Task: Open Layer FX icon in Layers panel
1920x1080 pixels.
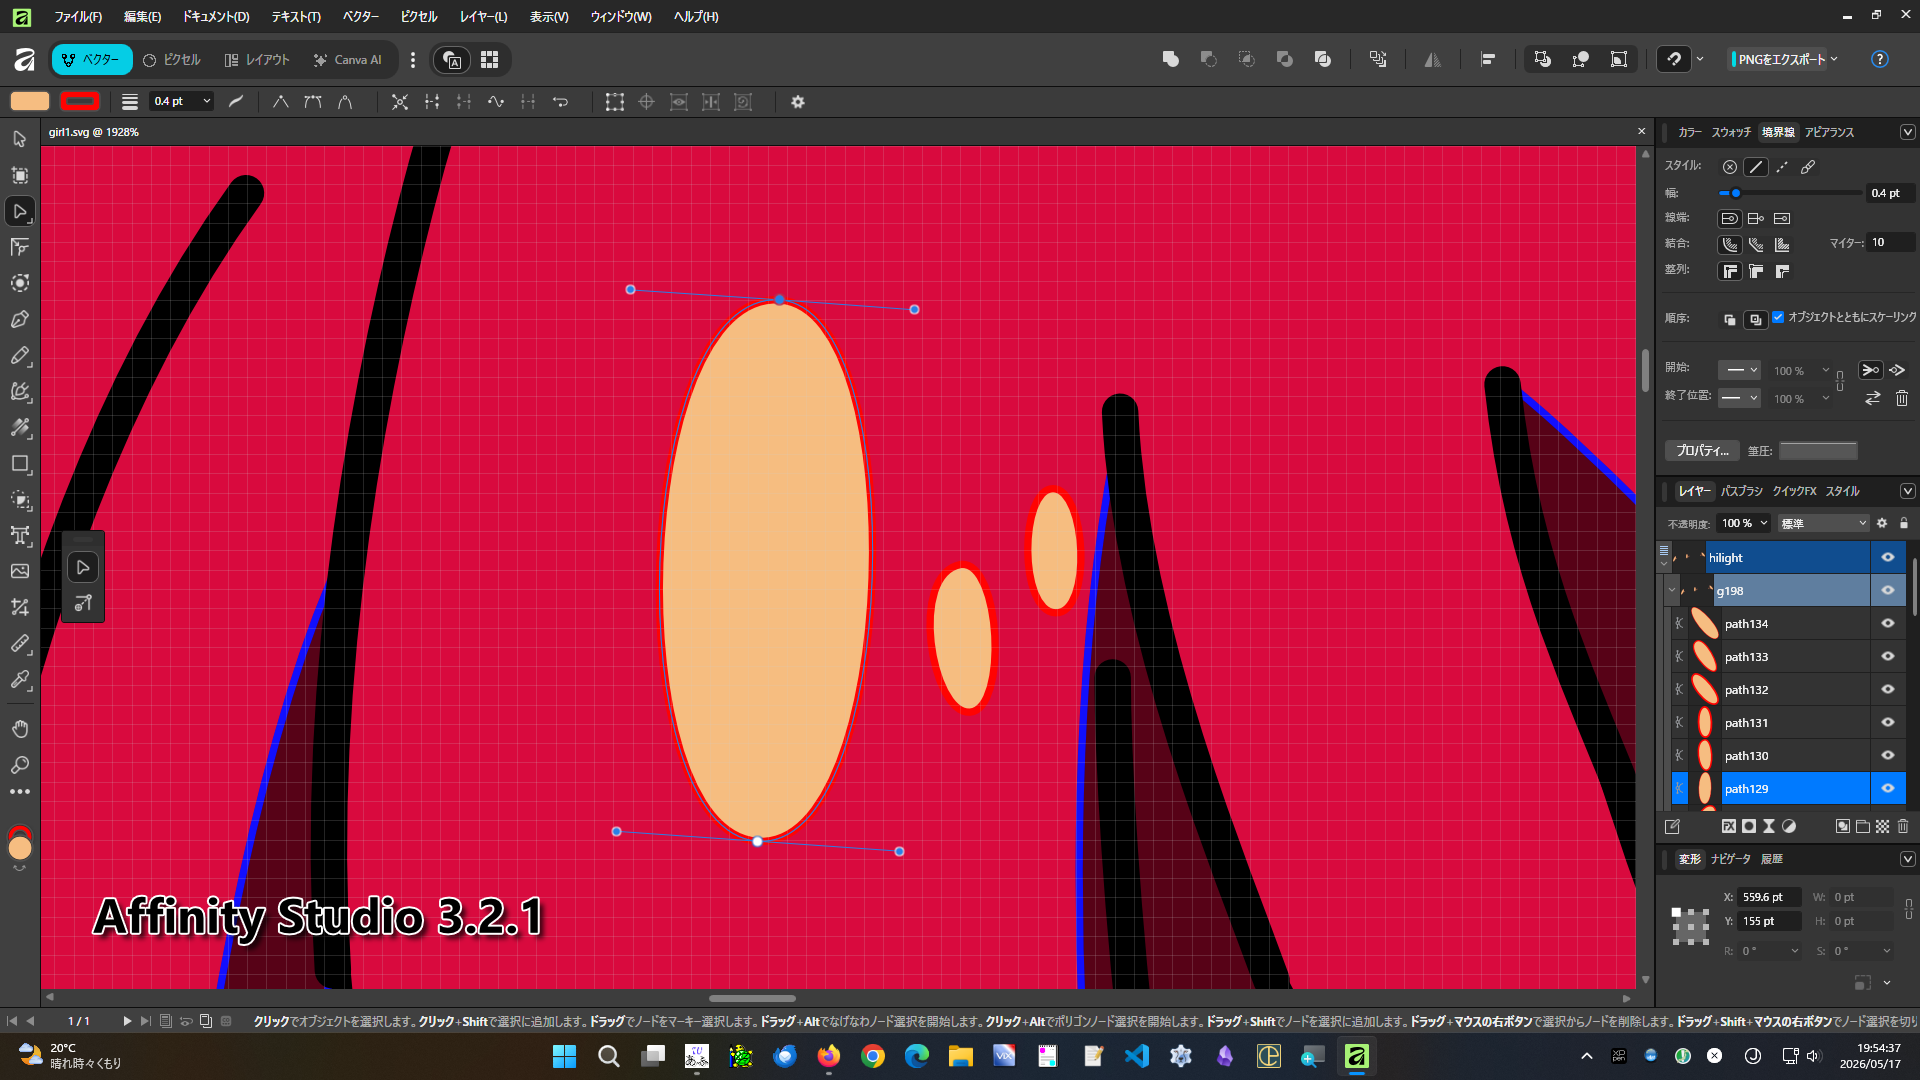Action: (x=1729, y=826)
